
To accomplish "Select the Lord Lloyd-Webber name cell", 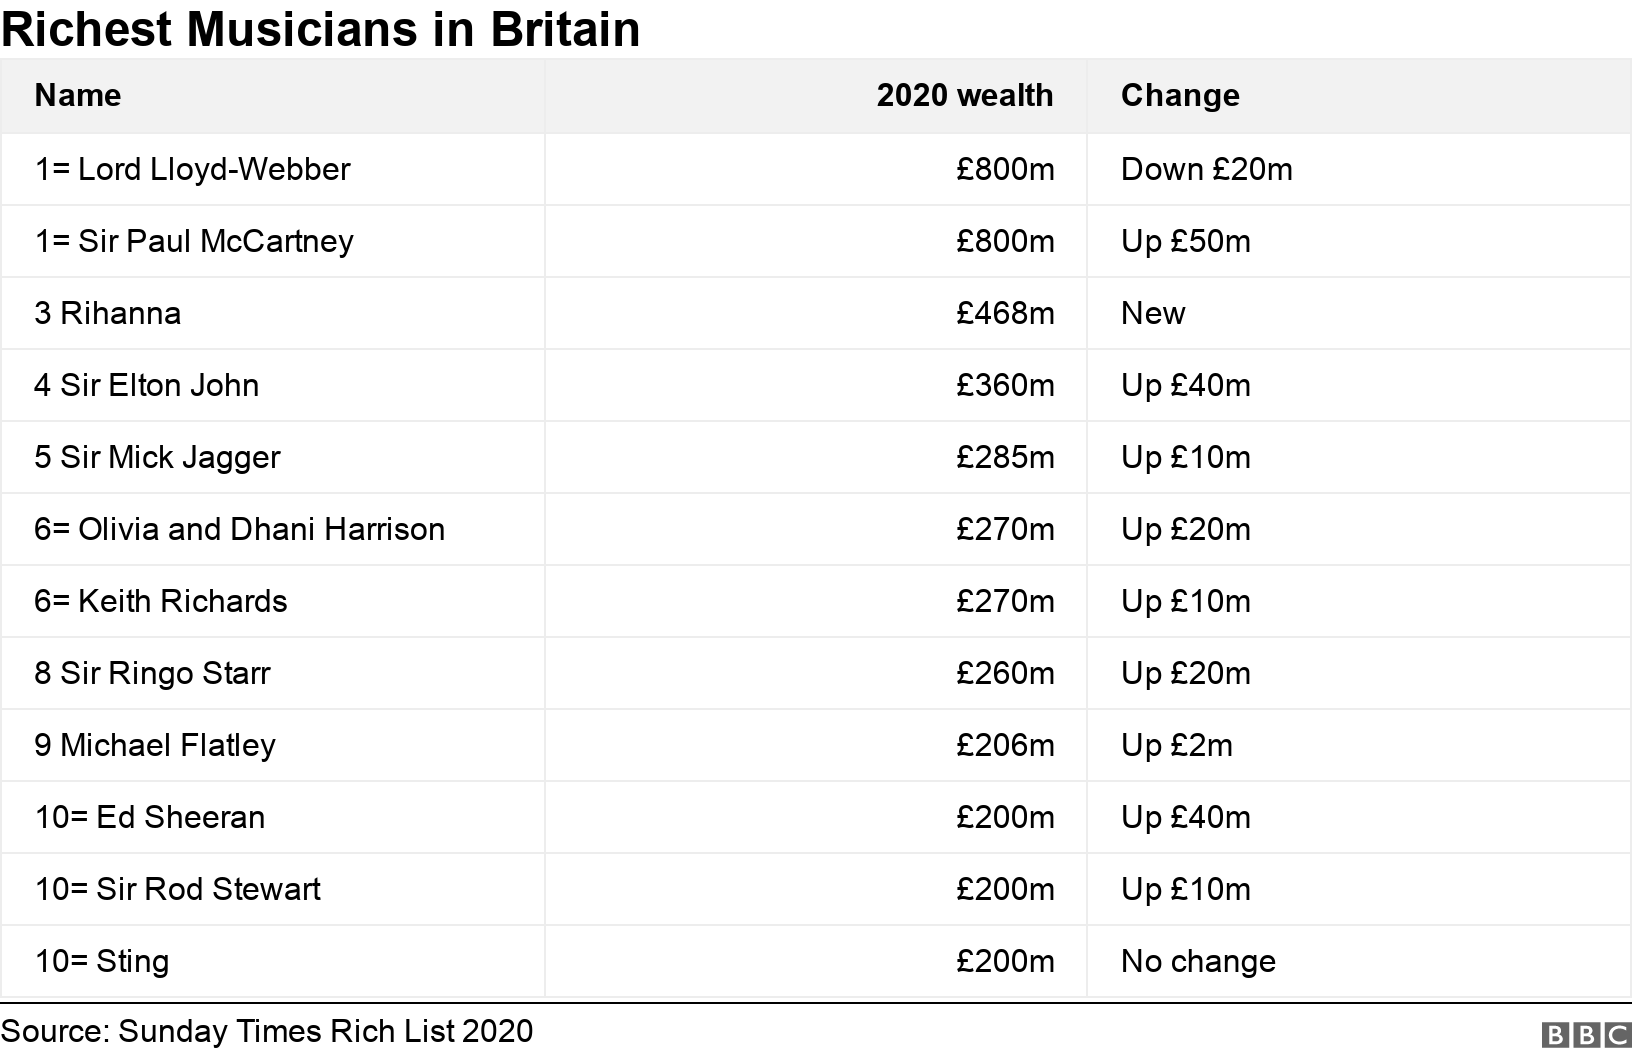I will click(x=193, y=169).
